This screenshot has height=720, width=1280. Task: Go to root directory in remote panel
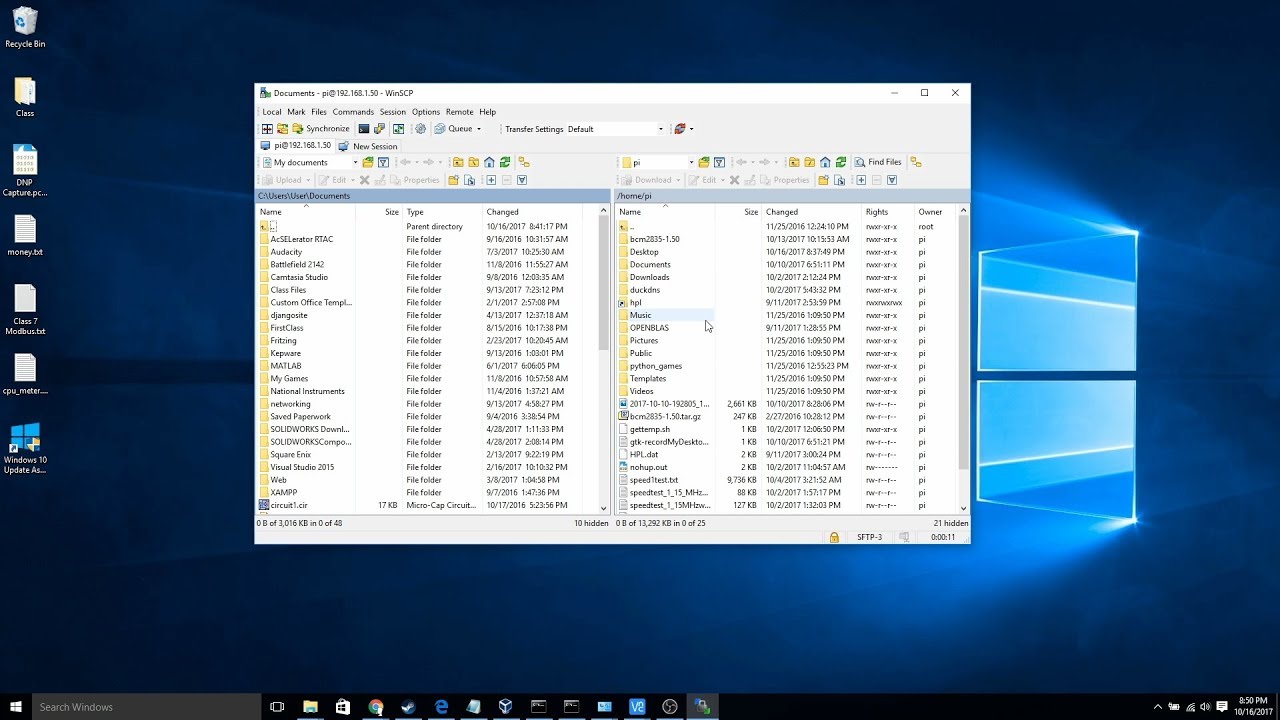(809, 162)
